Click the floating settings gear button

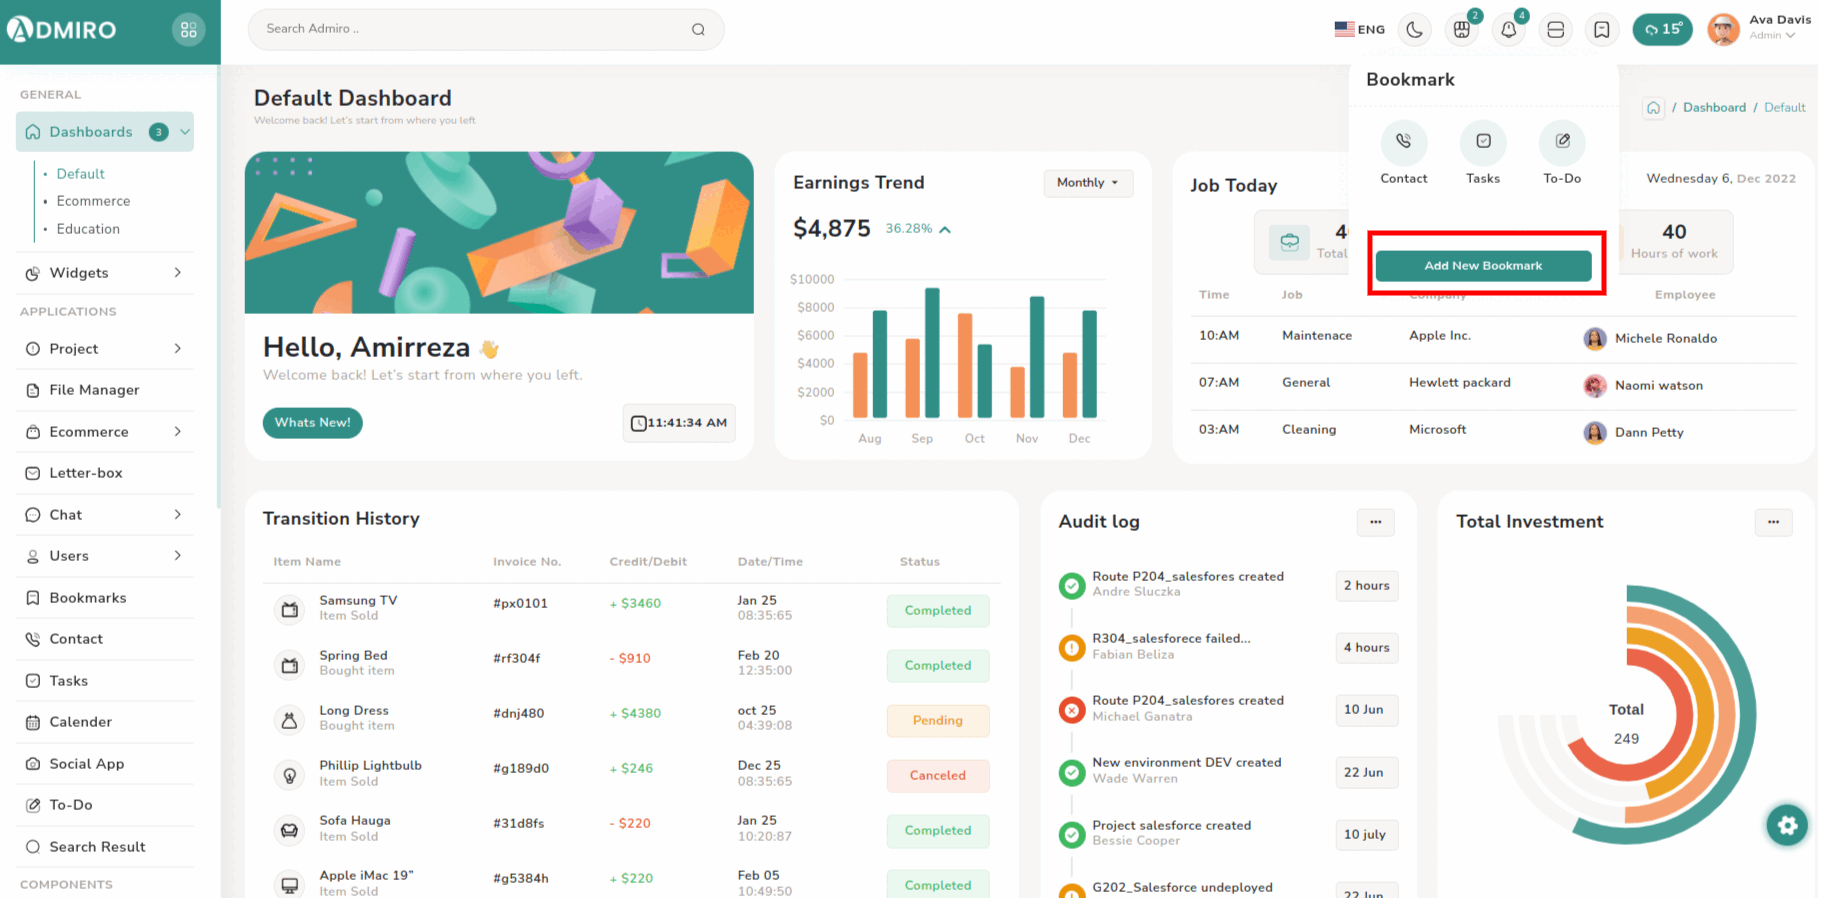(x=1787, y=825)
